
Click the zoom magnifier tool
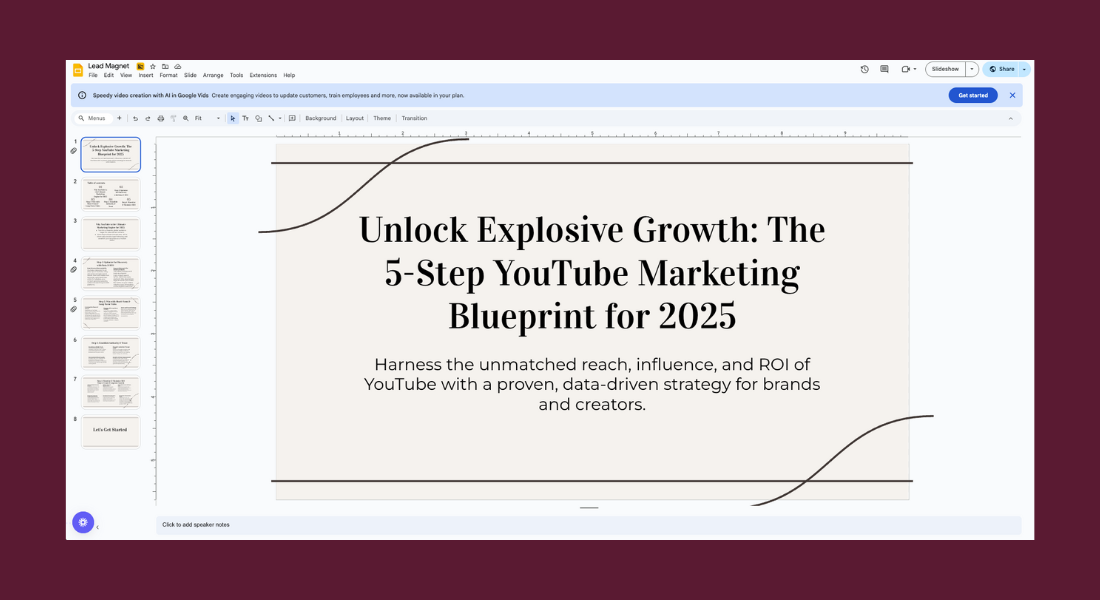click(x=186, y=119)
